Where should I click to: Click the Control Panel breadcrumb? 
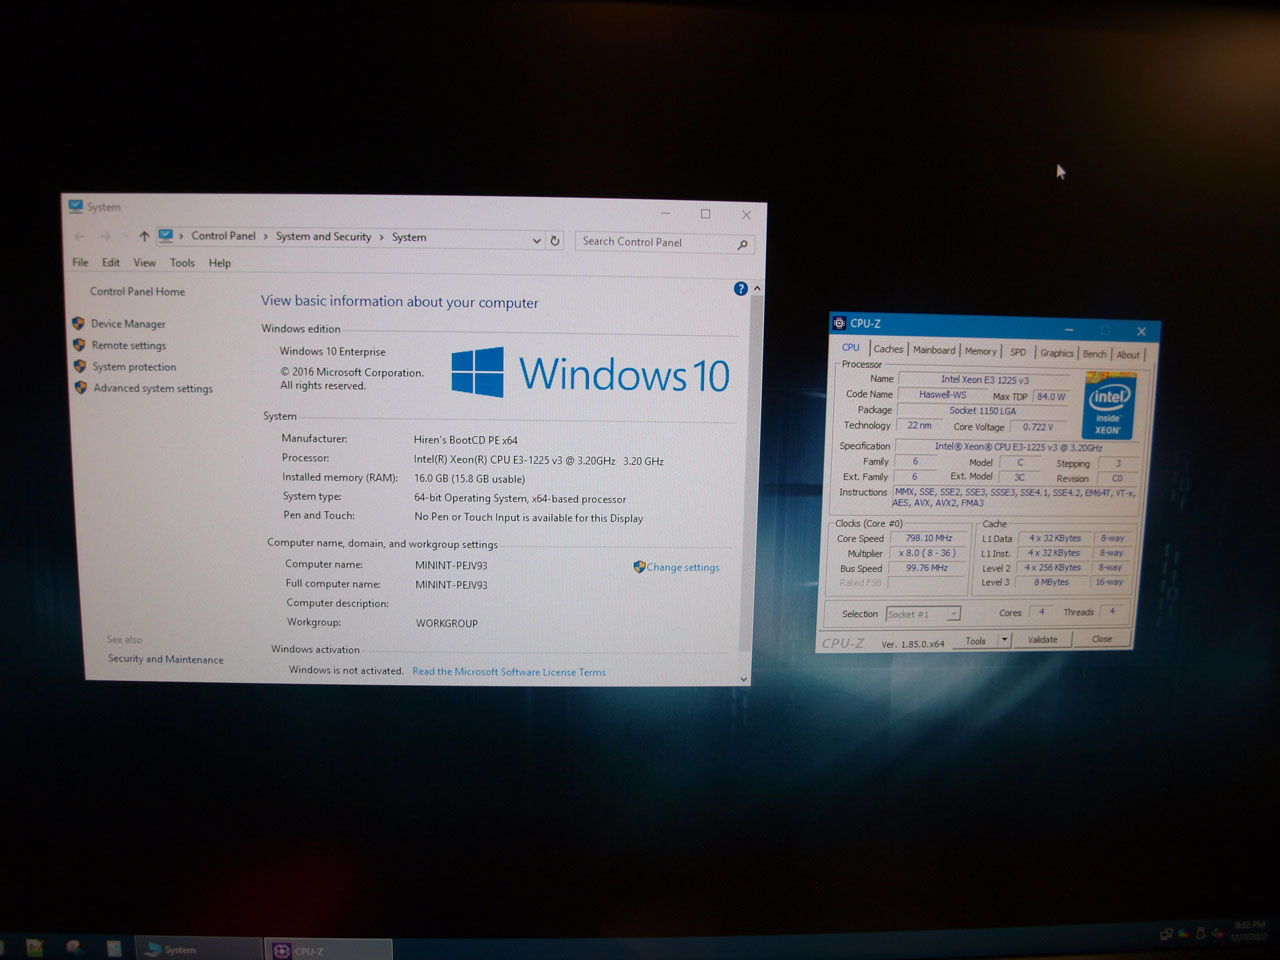[223, 236]
